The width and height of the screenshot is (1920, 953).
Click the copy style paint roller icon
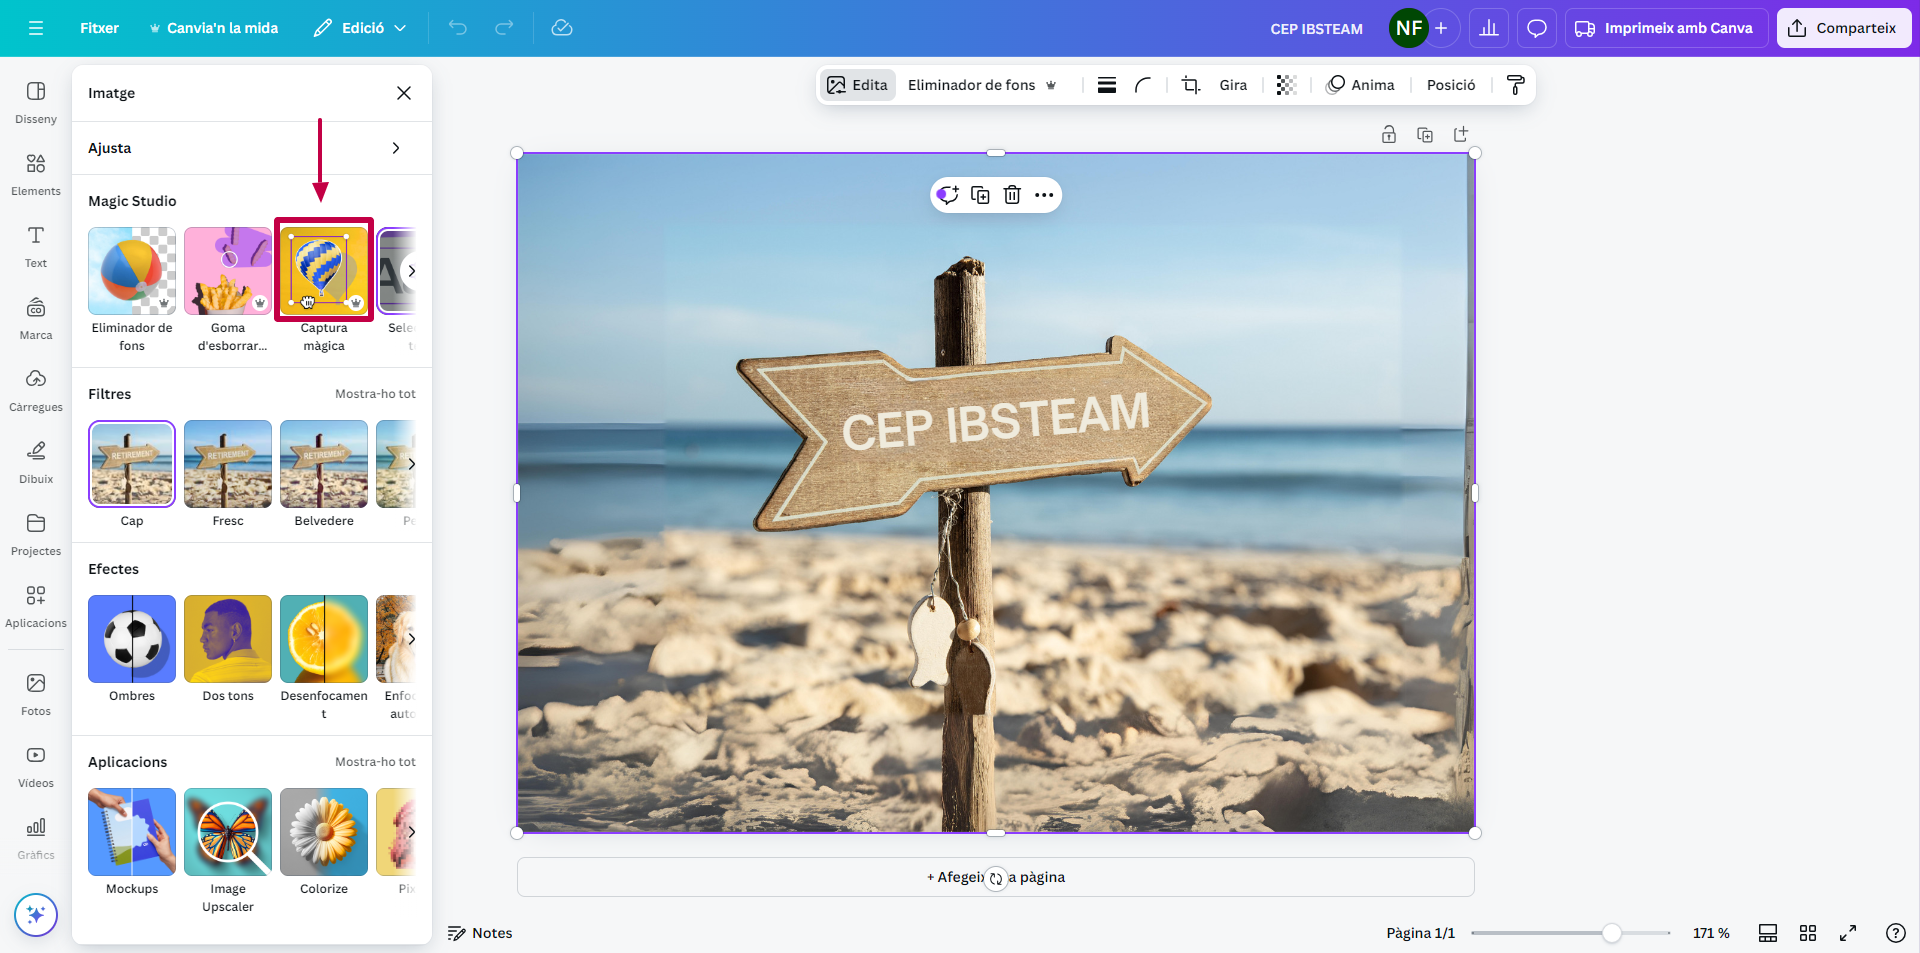click(x=1515, y=85)
